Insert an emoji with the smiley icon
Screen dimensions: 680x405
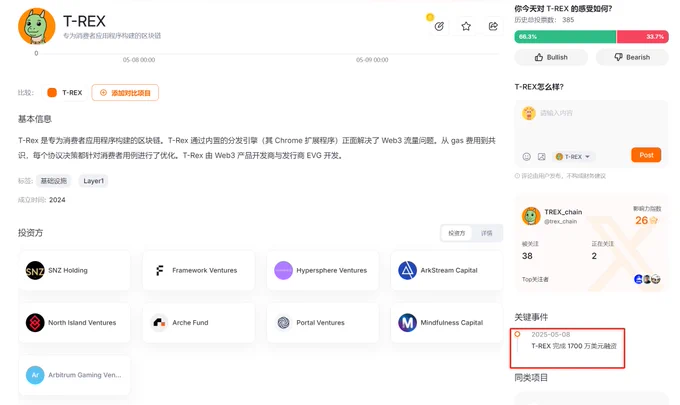[526, 157]
